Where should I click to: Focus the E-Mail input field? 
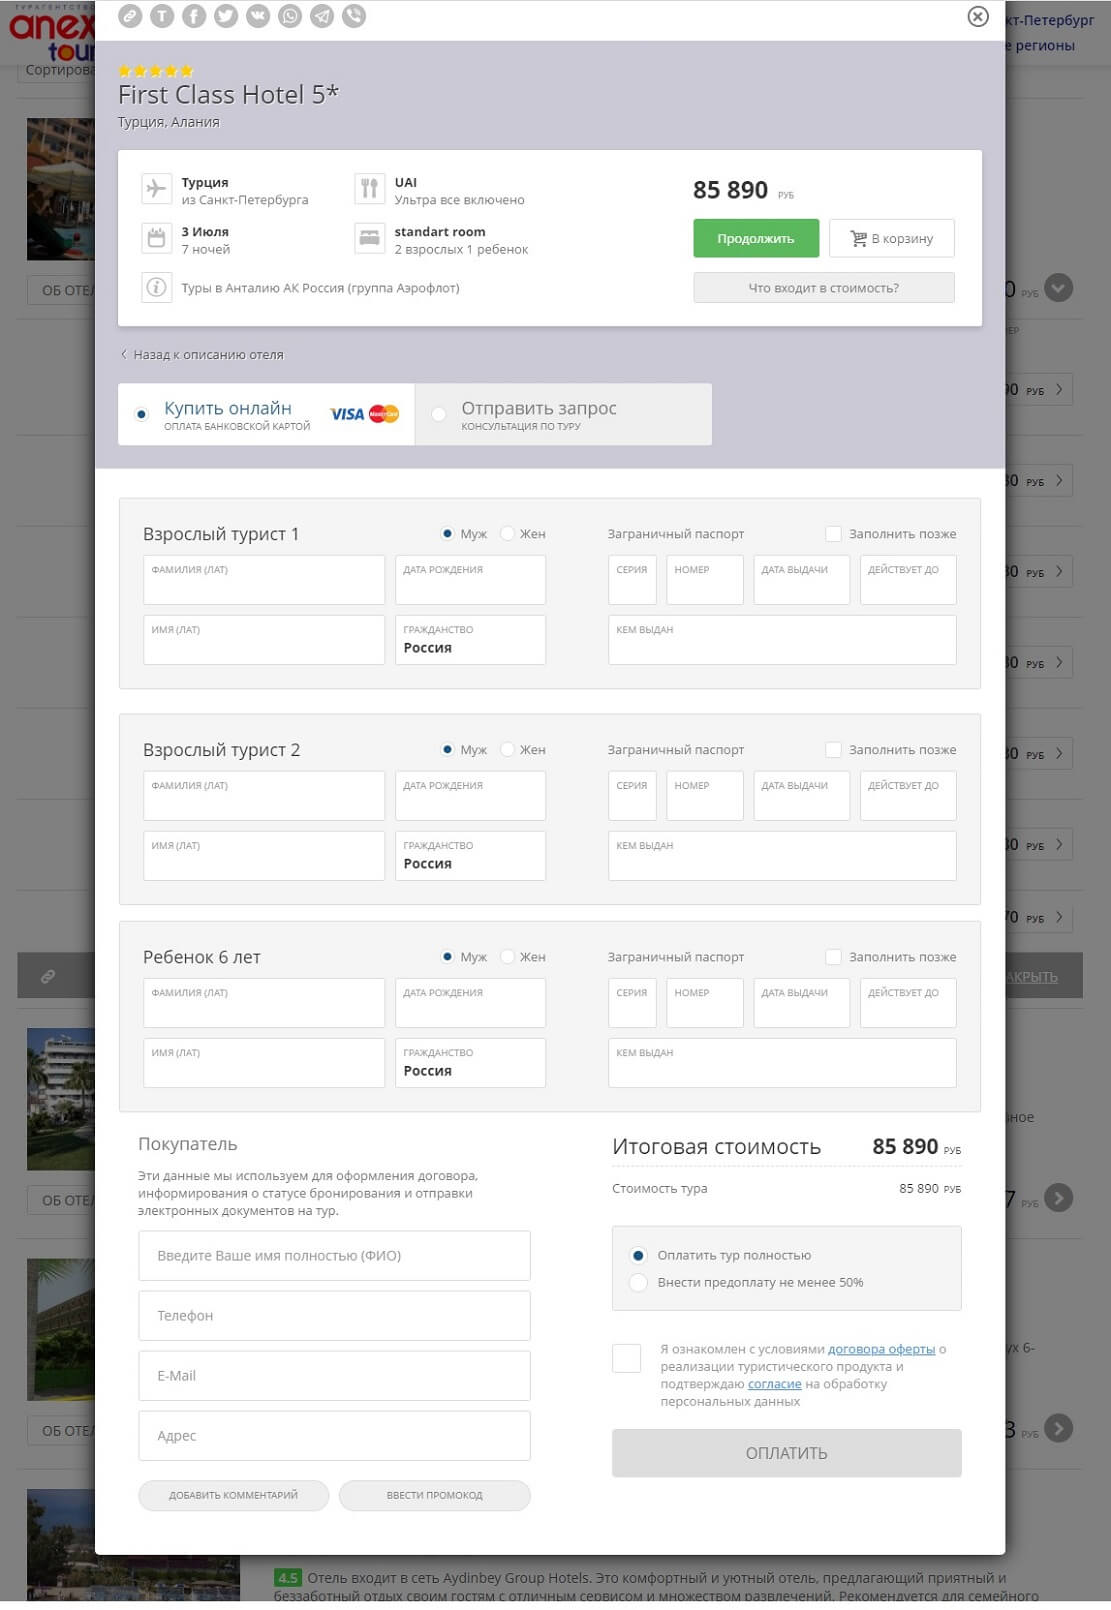click(x=334, y=1376)
